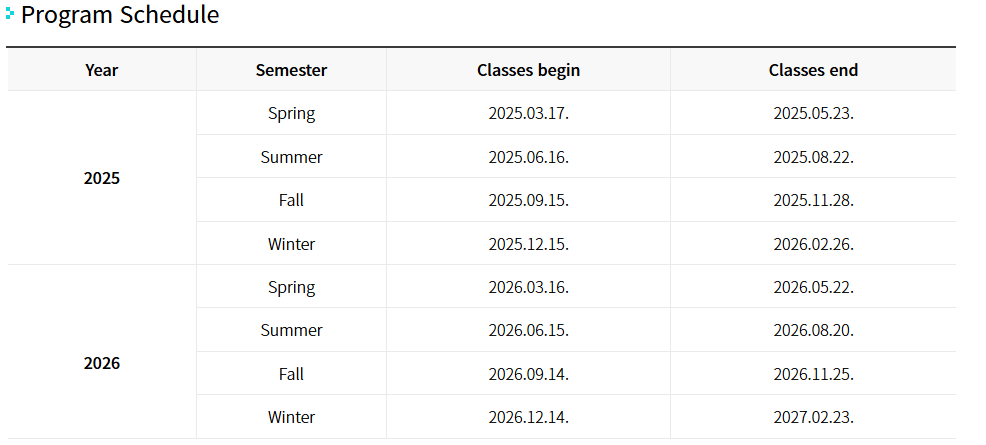This screenshot has width=986, height=445.
Task: Select the end date 2026.02.26.
Action: (813, 244)
